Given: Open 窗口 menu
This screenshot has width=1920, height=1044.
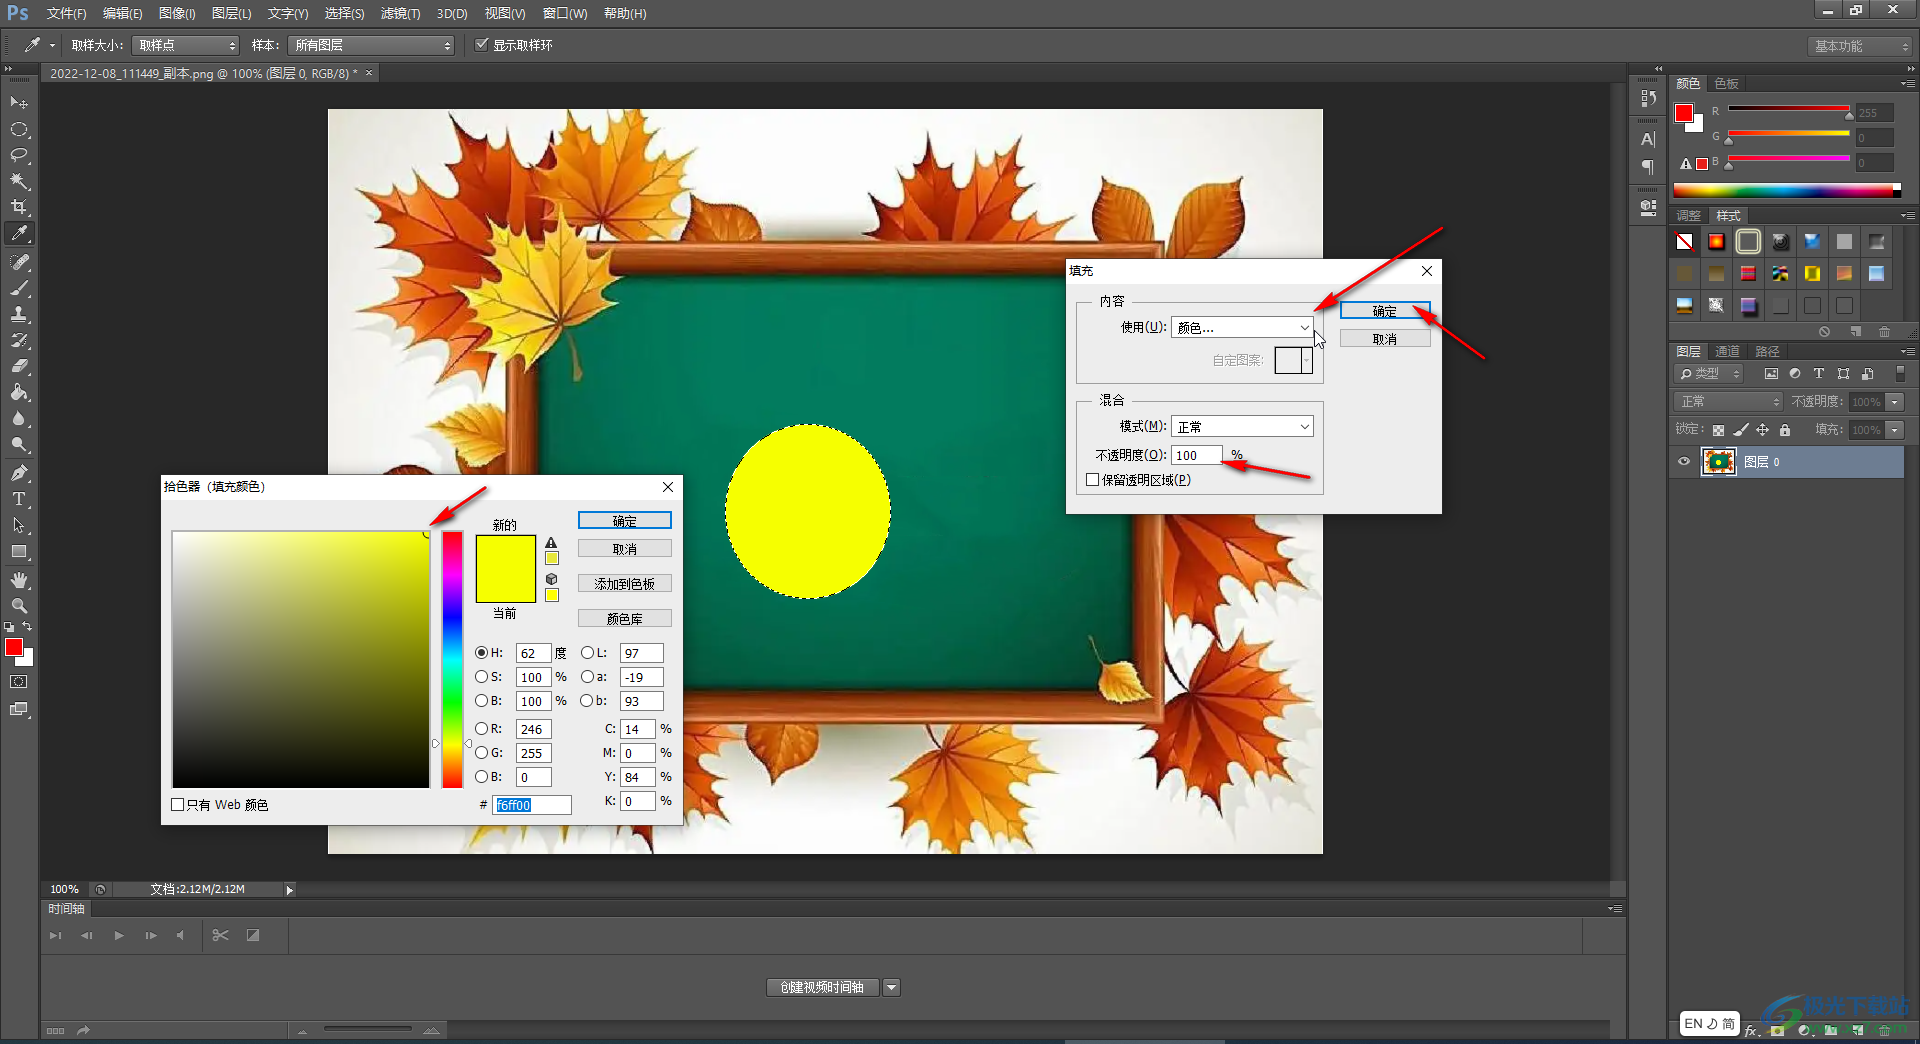Looking at the screenshot, I should click(x=565, y=14).
